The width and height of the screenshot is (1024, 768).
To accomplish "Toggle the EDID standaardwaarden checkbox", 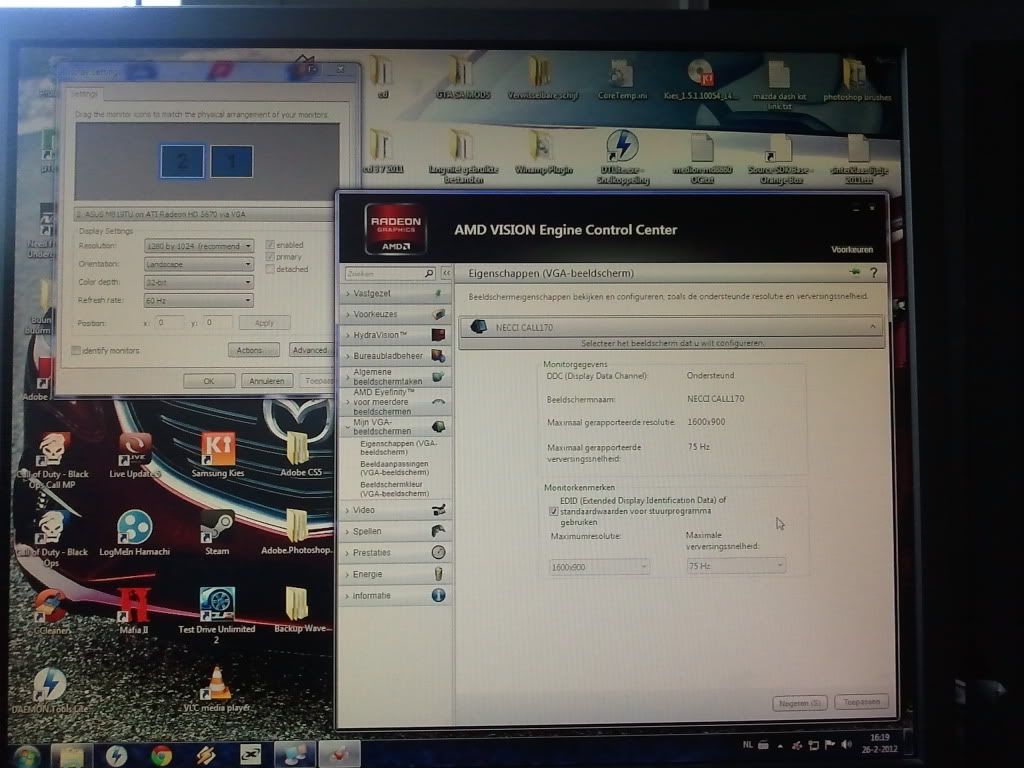I will click(x=554, y=511).
